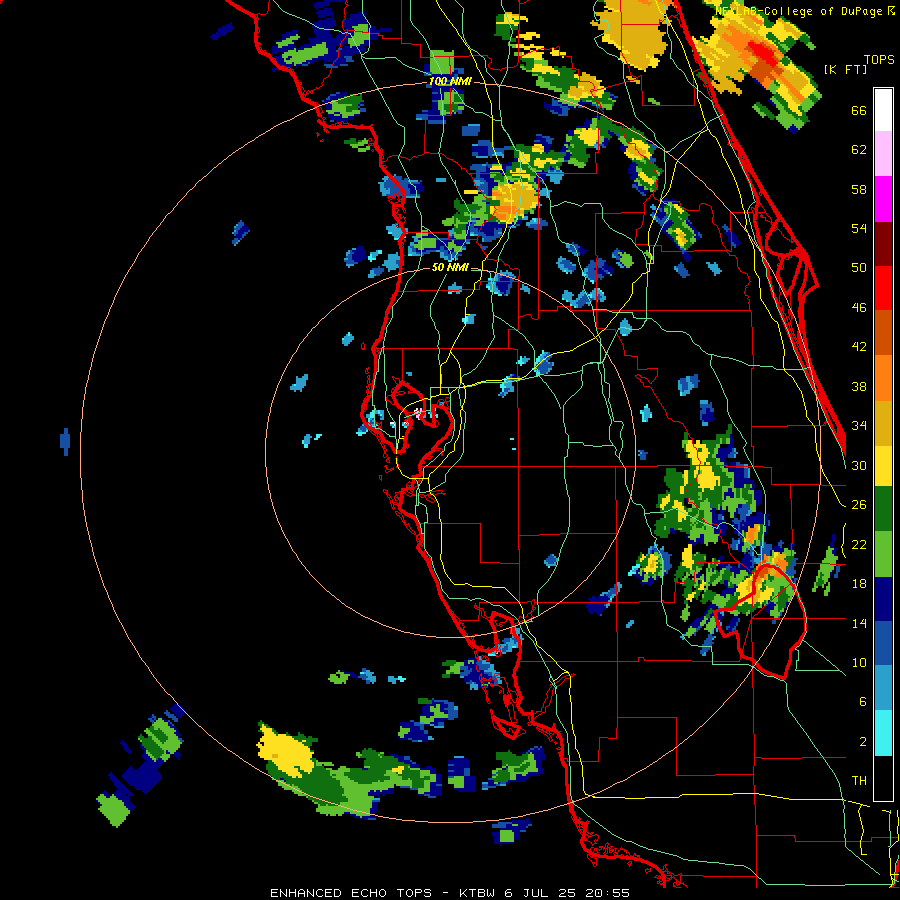900x900 pixels.
Task: Click the "TOPS" legend heading
Action: tap(879, 60)
